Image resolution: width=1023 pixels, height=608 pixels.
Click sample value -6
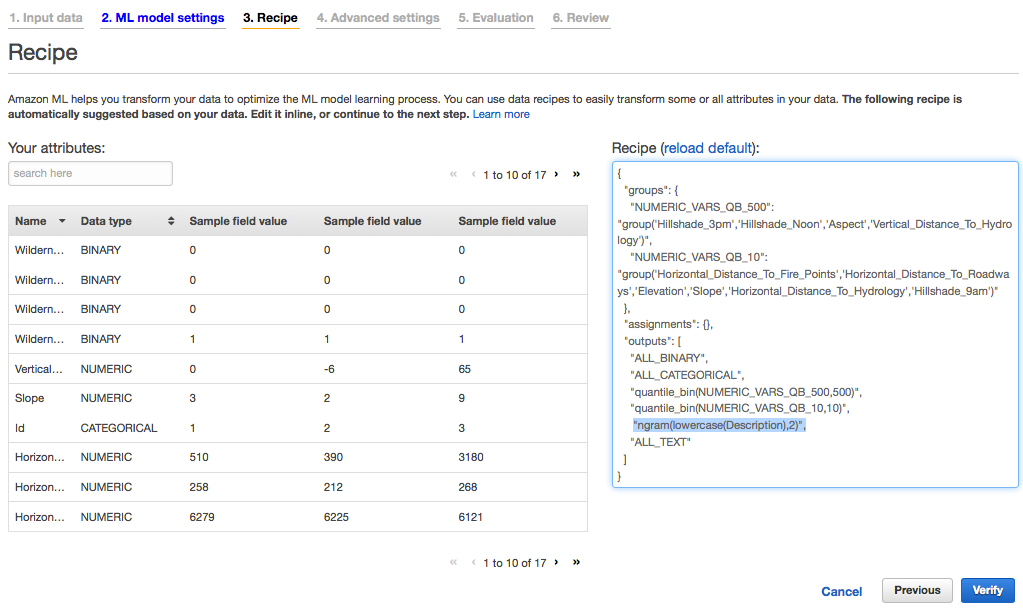click(x=329, y=369)
